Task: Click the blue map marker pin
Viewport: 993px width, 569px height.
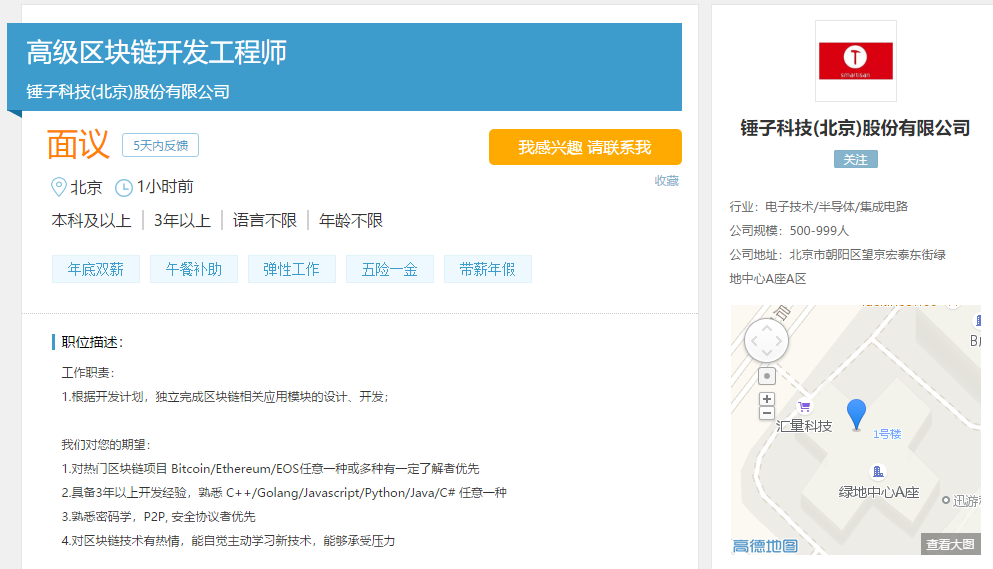Action: pos(856,415)
